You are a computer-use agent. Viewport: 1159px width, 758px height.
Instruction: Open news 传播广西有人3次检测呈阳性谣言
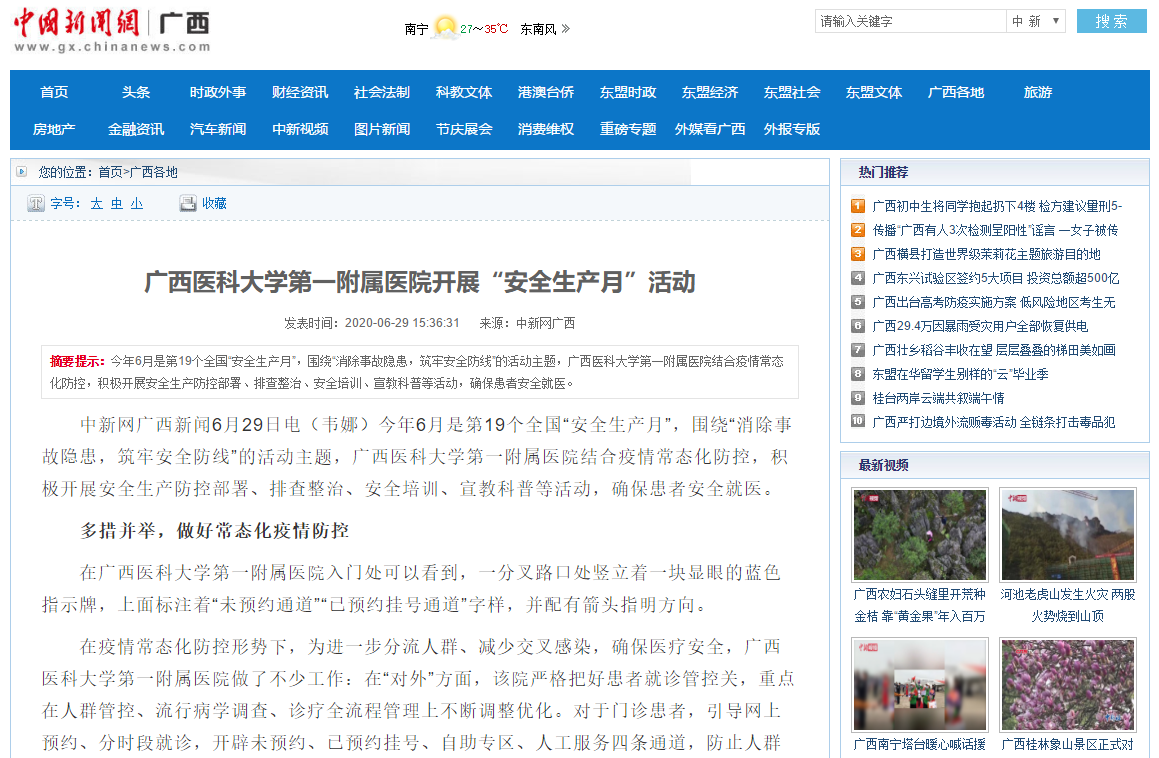coord(995,231)
